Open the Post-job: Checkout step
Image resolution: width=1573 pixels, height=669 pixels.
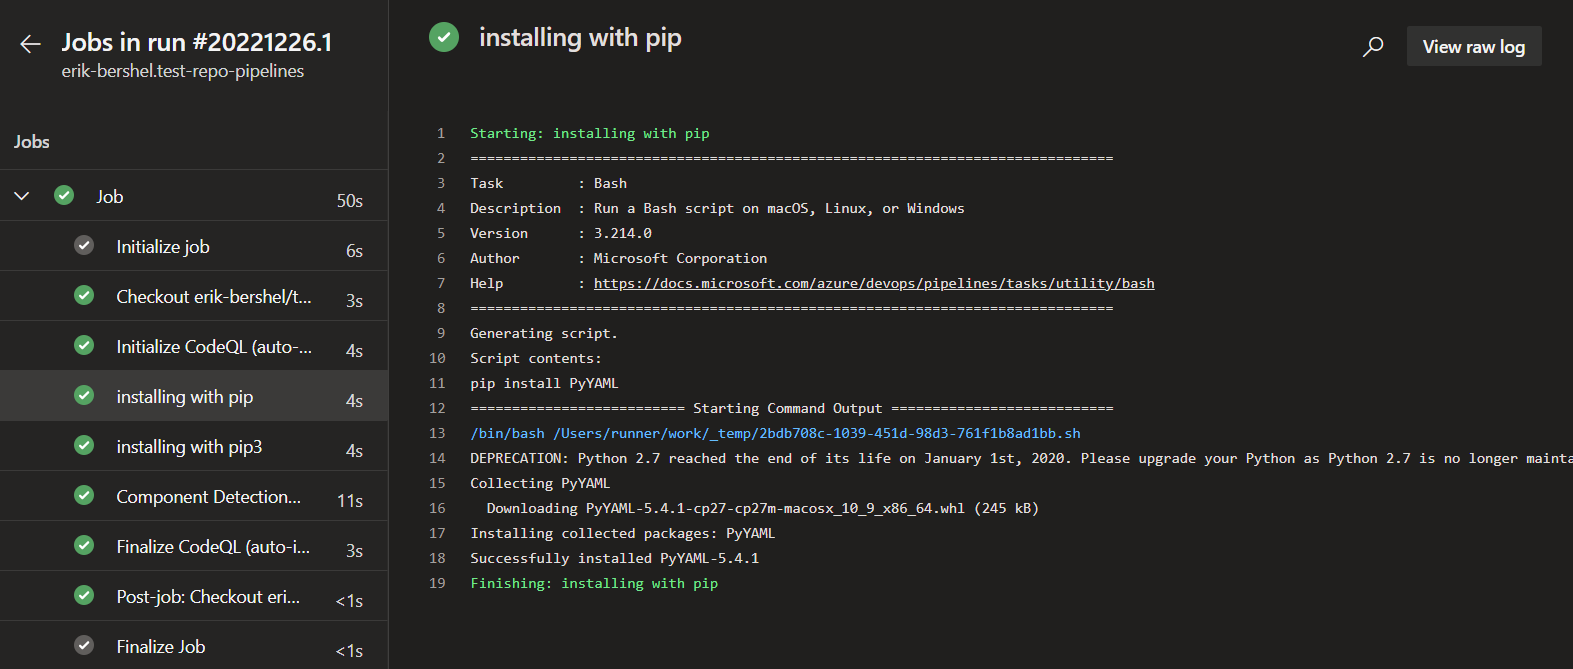click(x=194, y=596)
